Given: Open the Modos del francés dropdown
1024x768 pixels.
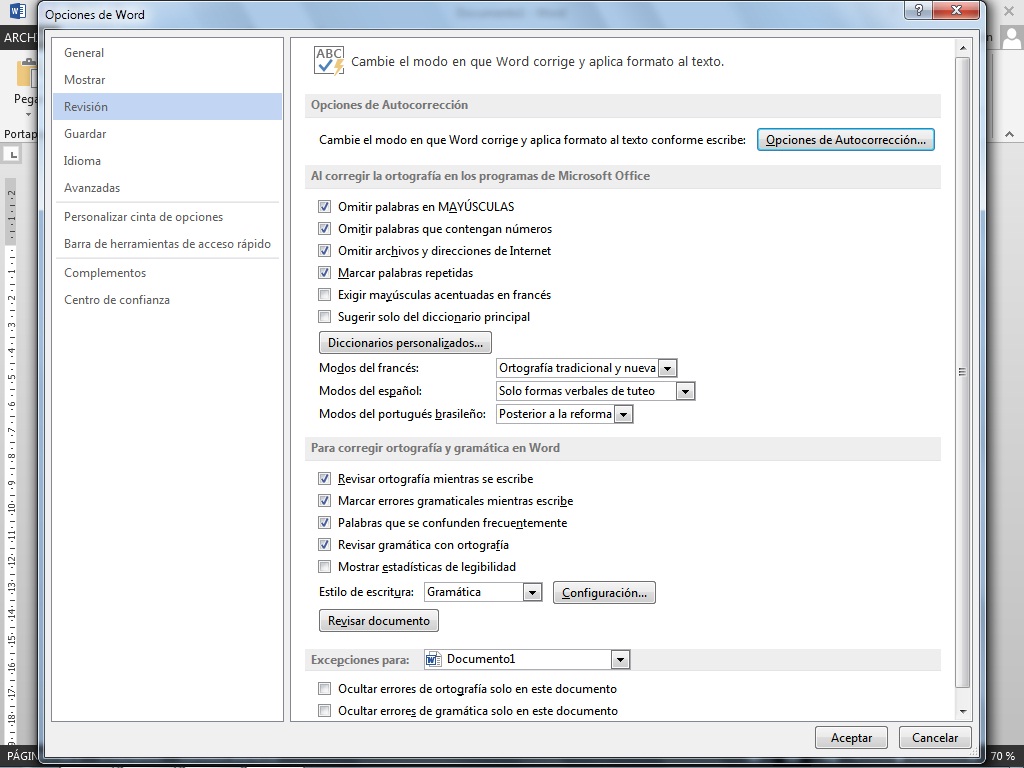Looking at the screenshot, I should click(x=667, y=367).
